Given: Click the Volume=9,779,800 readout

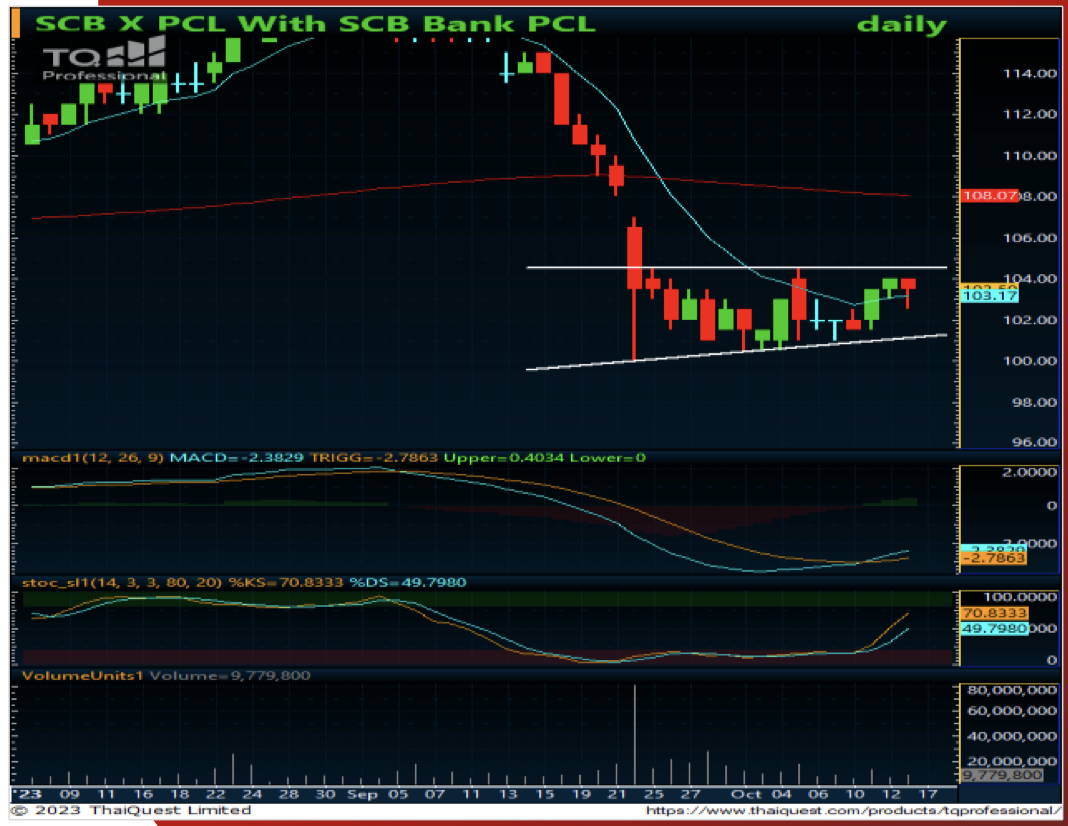Looking at the screenshot, I should (230, 676).
